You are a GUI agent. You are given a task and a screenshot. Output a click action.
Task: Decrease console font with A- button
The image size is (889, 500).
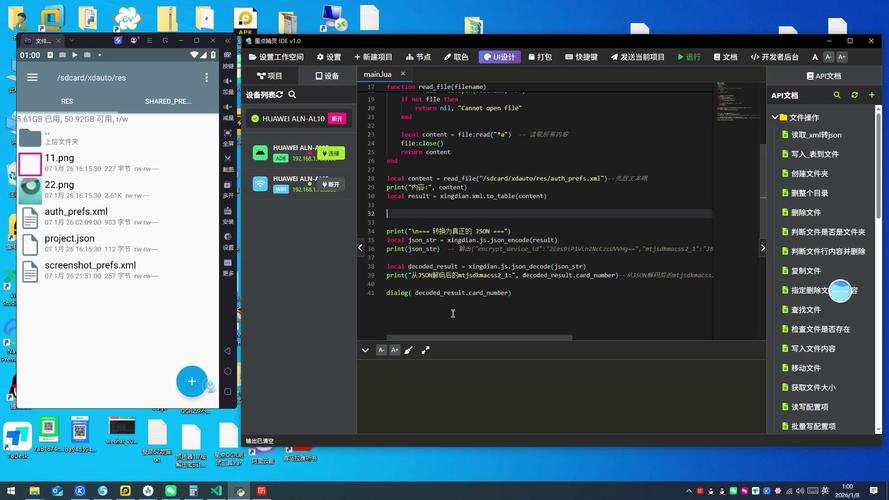(381, 350)
